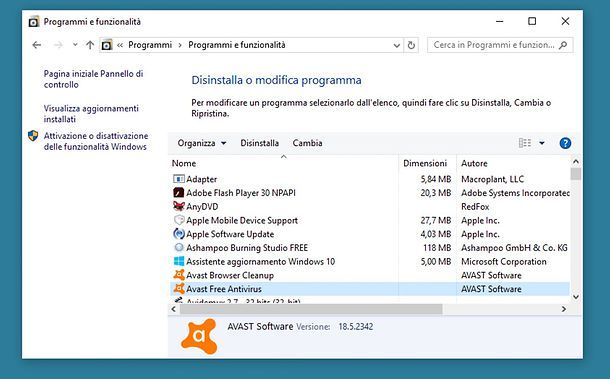Click the 20,3 MB size cell
This screenshot has height=379, width=610.
click(435, 193)
